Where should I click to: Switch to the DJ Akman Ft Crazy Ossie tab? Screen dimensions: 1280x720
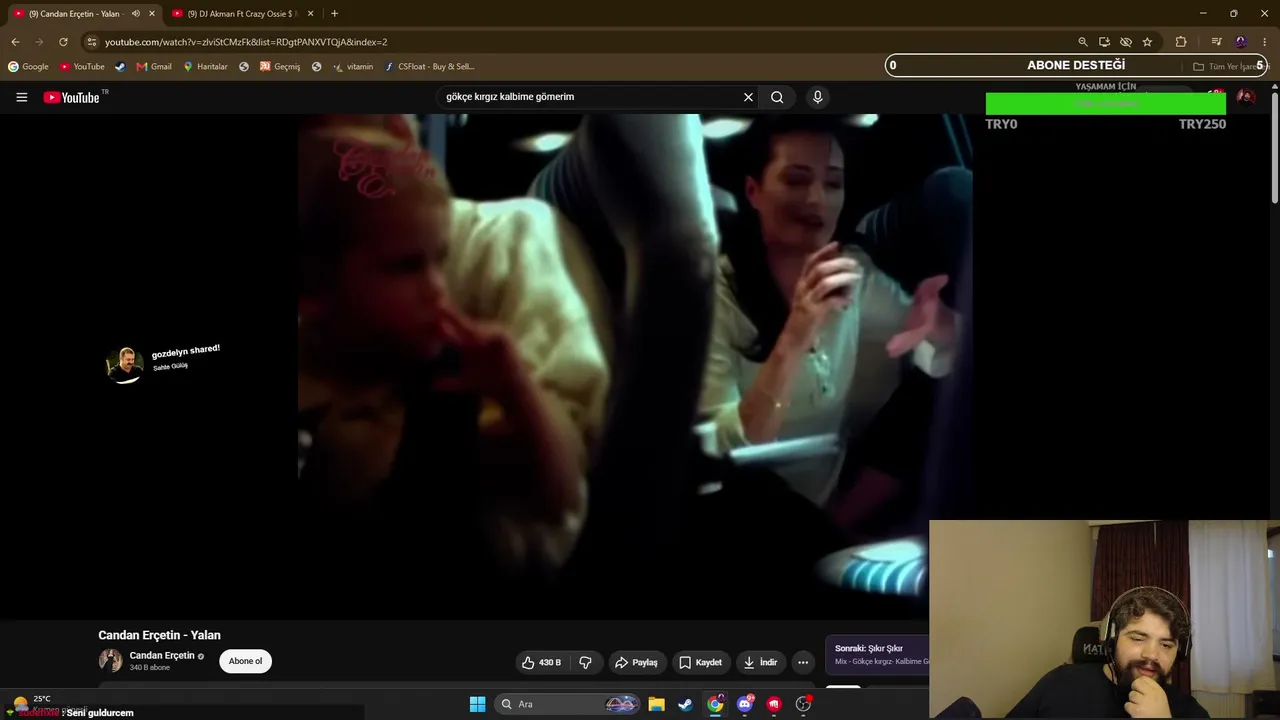coord(240,14)
